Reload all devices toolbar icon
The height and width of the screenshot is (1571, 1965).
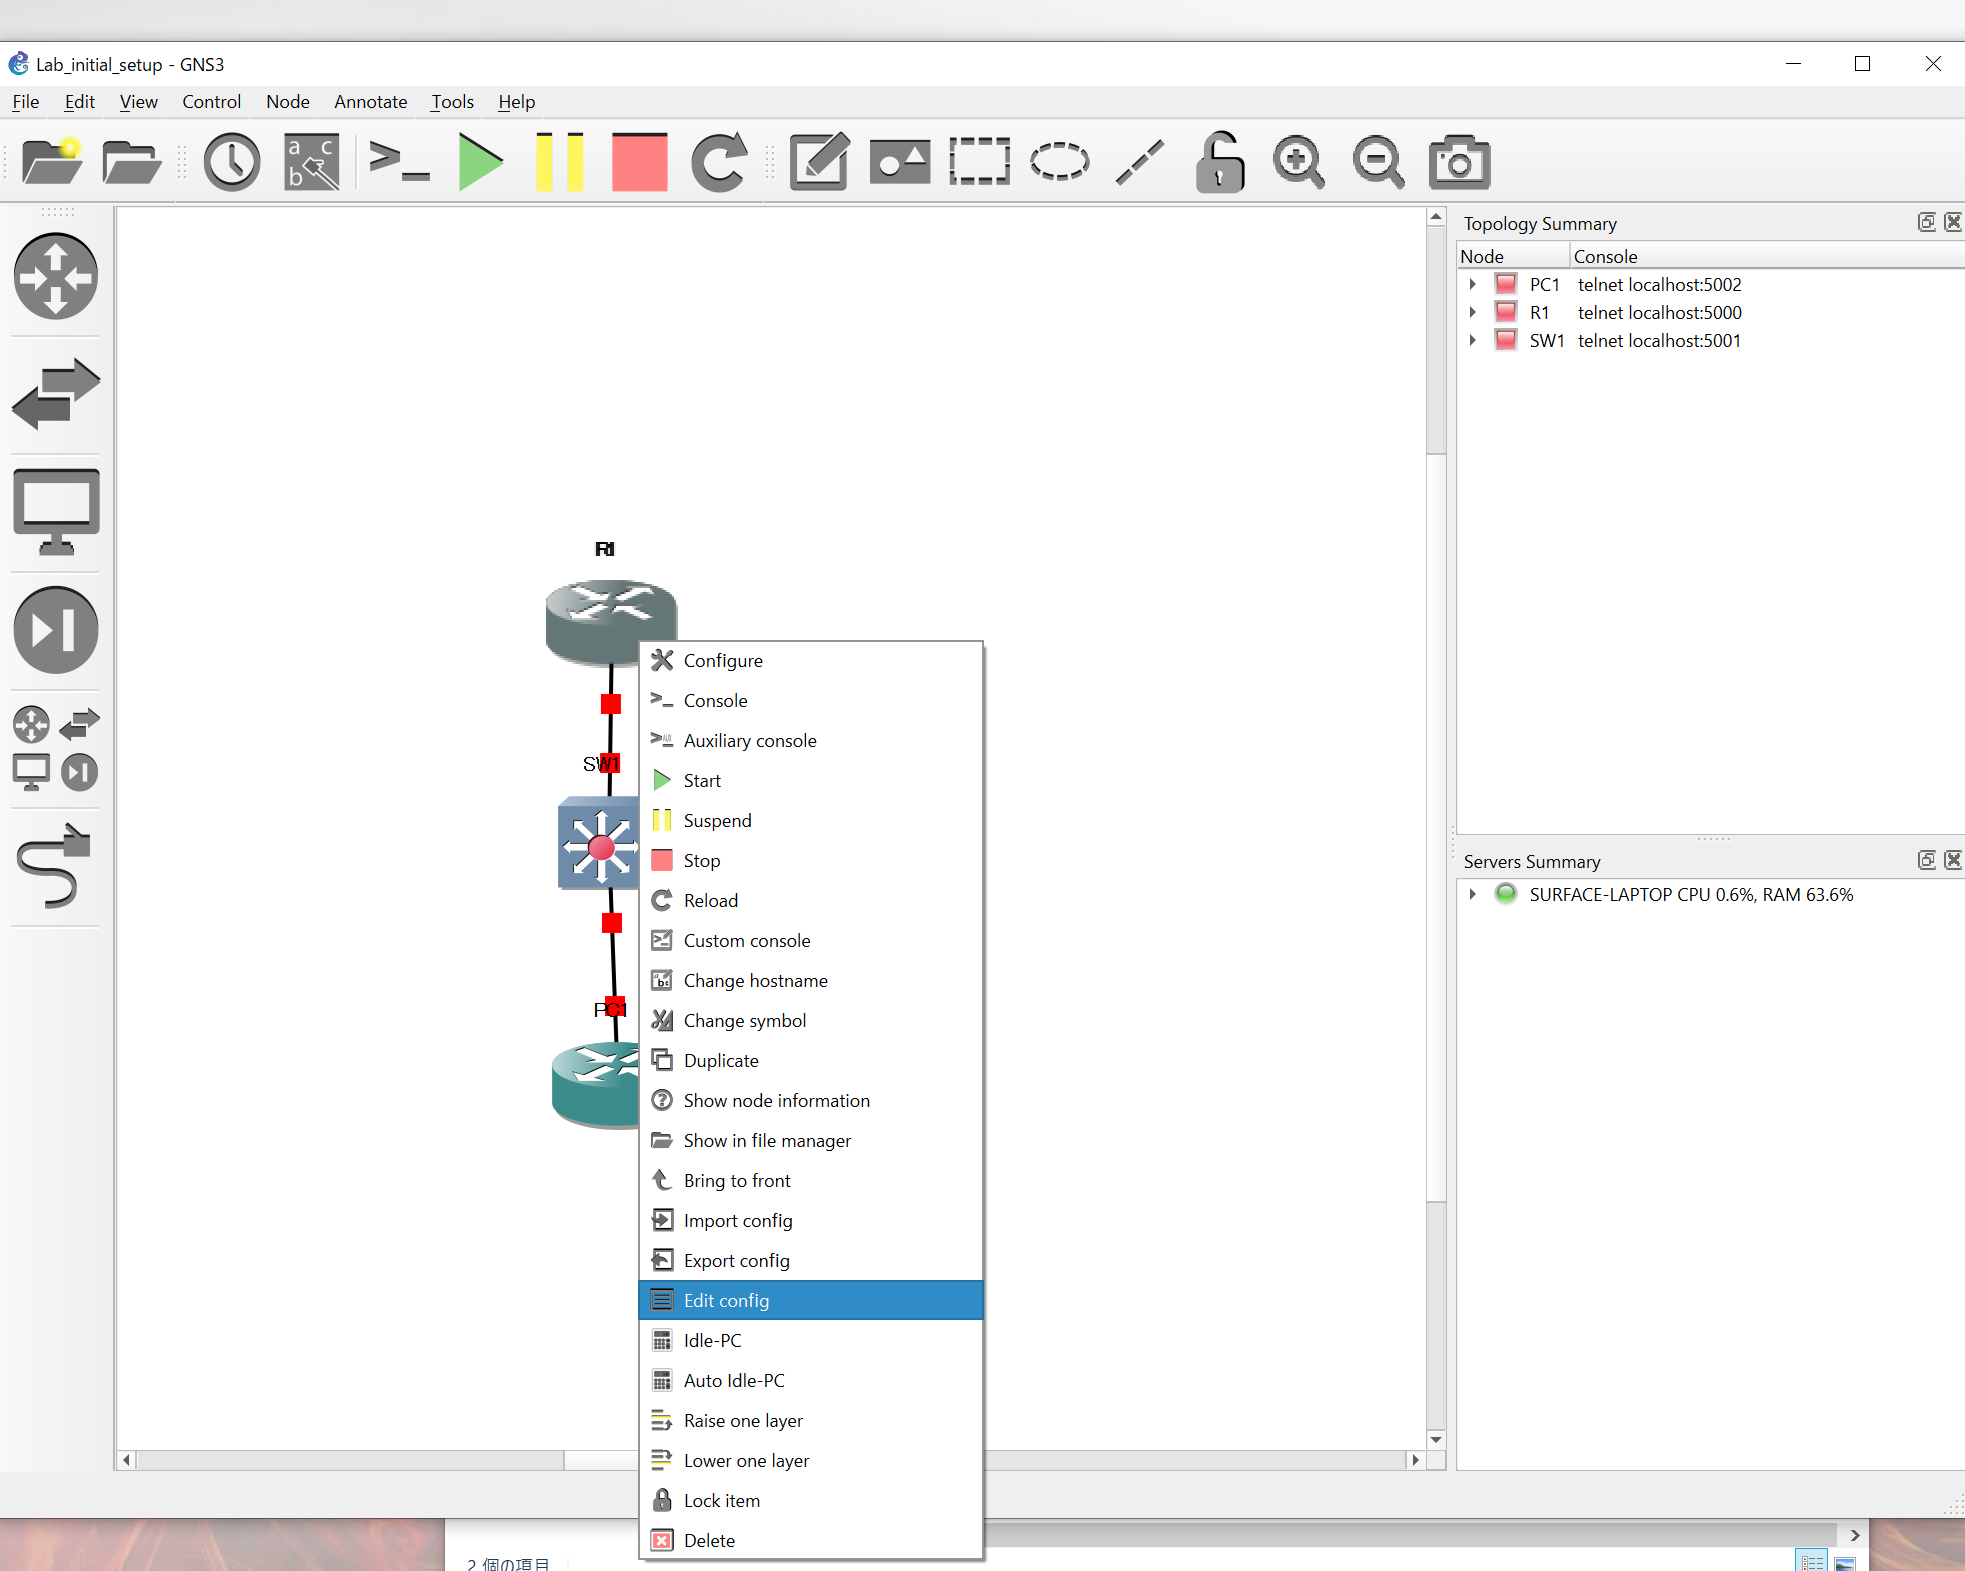pos(719,161)
